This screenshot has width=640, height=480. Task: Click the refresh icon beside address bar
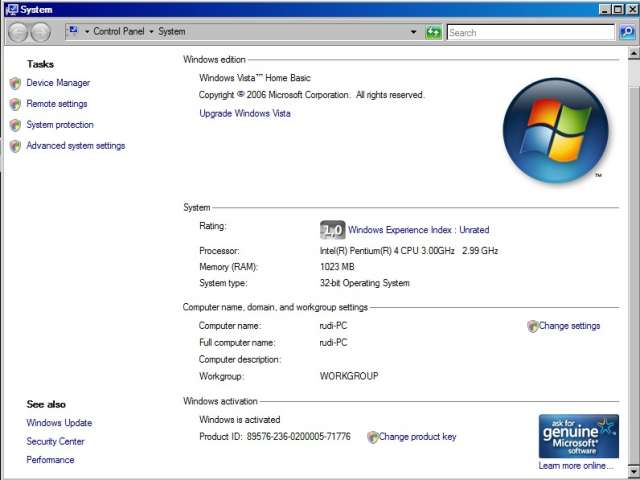(433, 32)
